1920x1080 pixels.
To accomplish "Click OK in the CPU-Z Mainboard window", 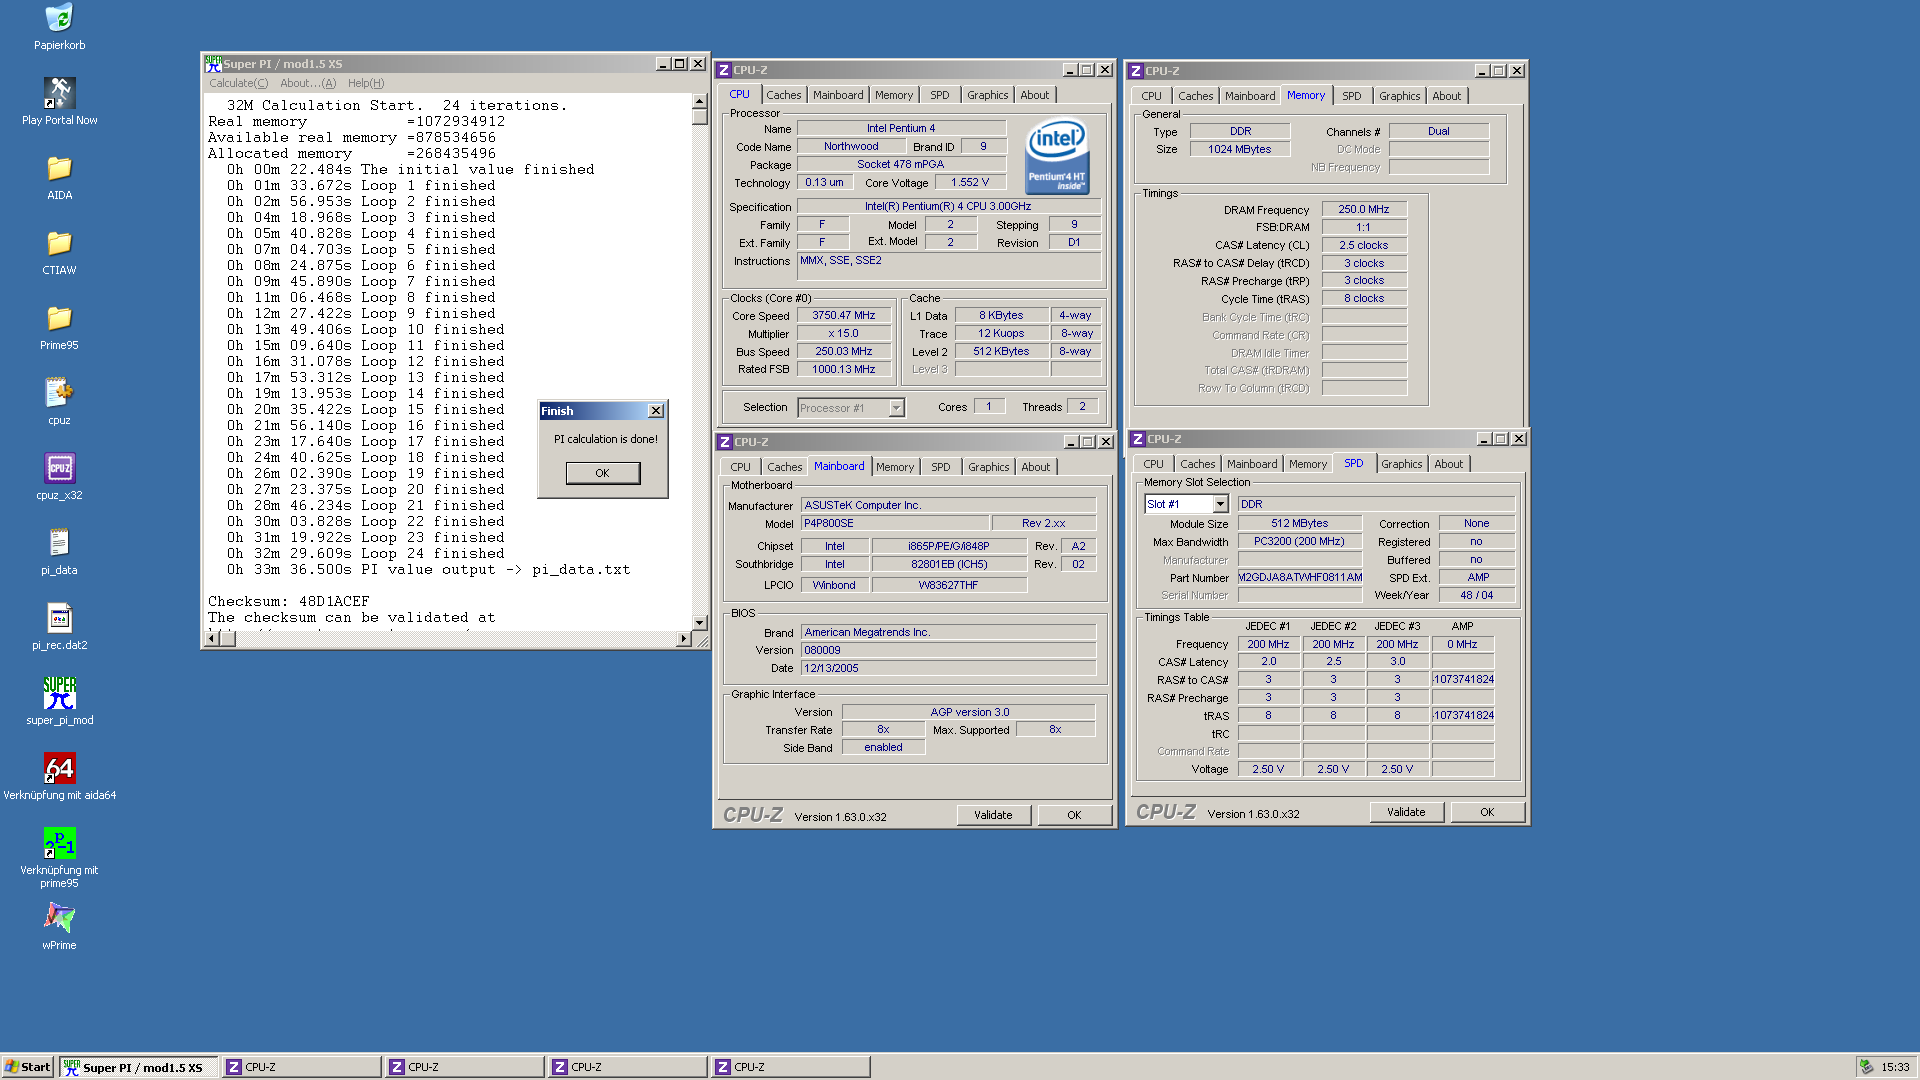I will (x=1074, y=815).
